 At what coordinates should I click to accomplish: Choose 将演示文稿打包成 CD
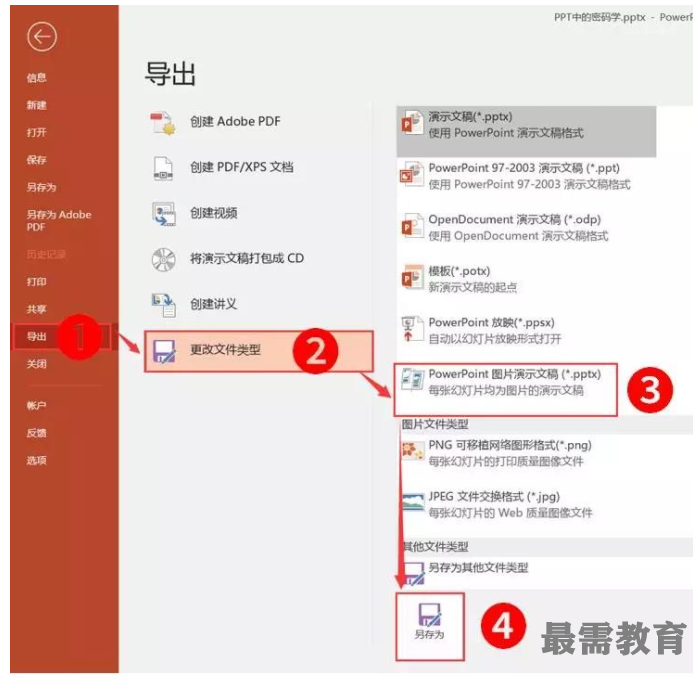[247, 258]
